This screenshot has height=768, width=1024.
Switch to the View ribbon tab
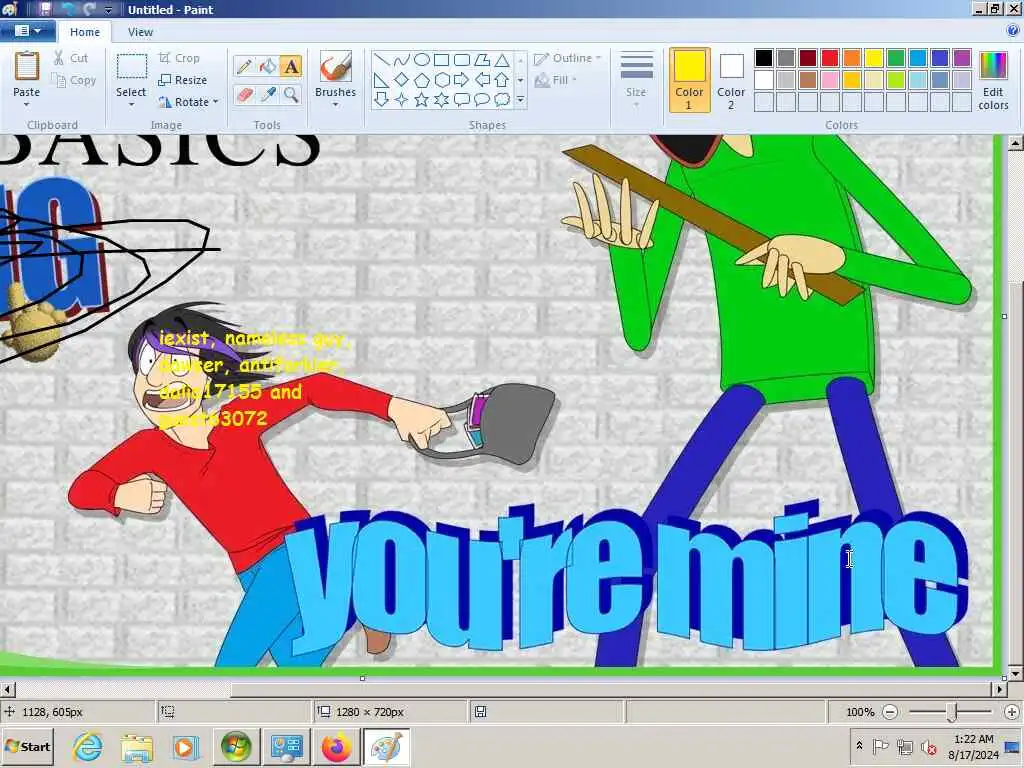(x=140, y=31)
